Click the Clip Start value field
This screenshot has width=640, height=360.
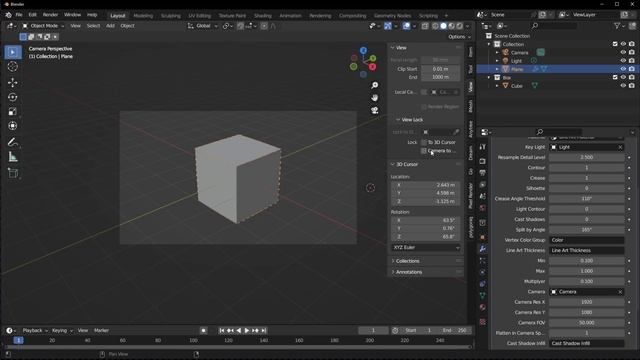pyautogui.click(x=440, y=69)
